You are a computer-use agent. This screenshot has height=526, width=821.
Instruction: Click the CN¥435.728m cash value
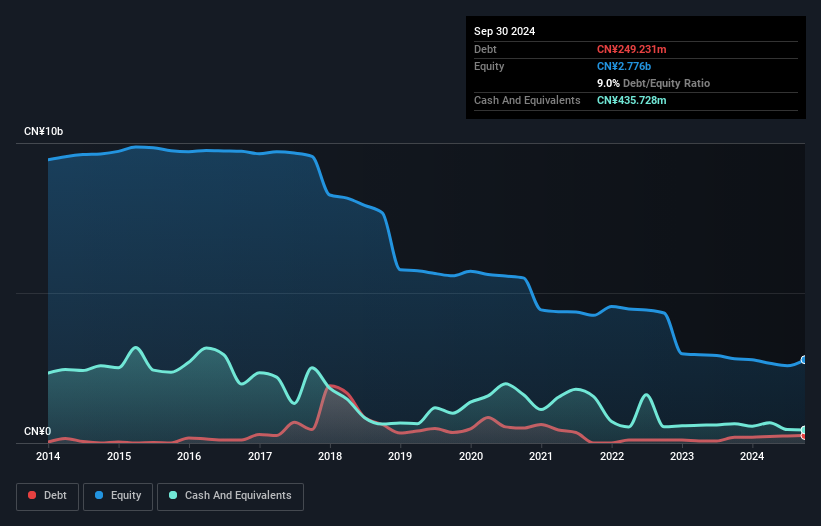pos(631,100)
